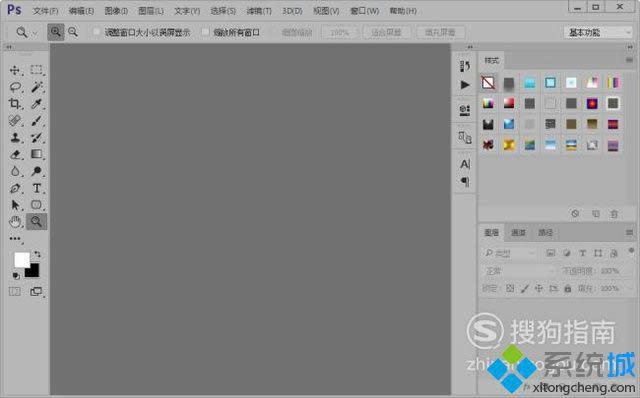Toggle lock position
The width and height of the screenshot is (640, 398).
pyautogui.click(x=539, y=288)
